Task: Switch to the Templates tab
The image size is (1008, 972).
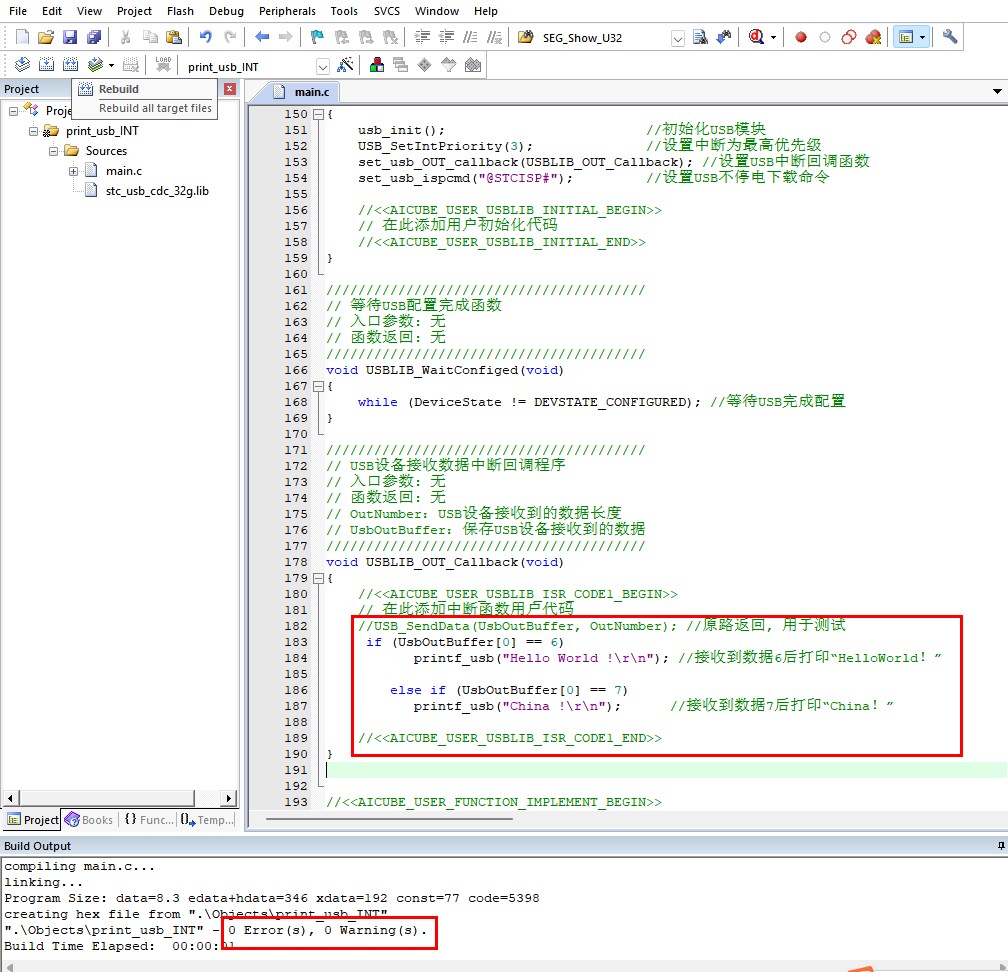Action: pos(206,820)
